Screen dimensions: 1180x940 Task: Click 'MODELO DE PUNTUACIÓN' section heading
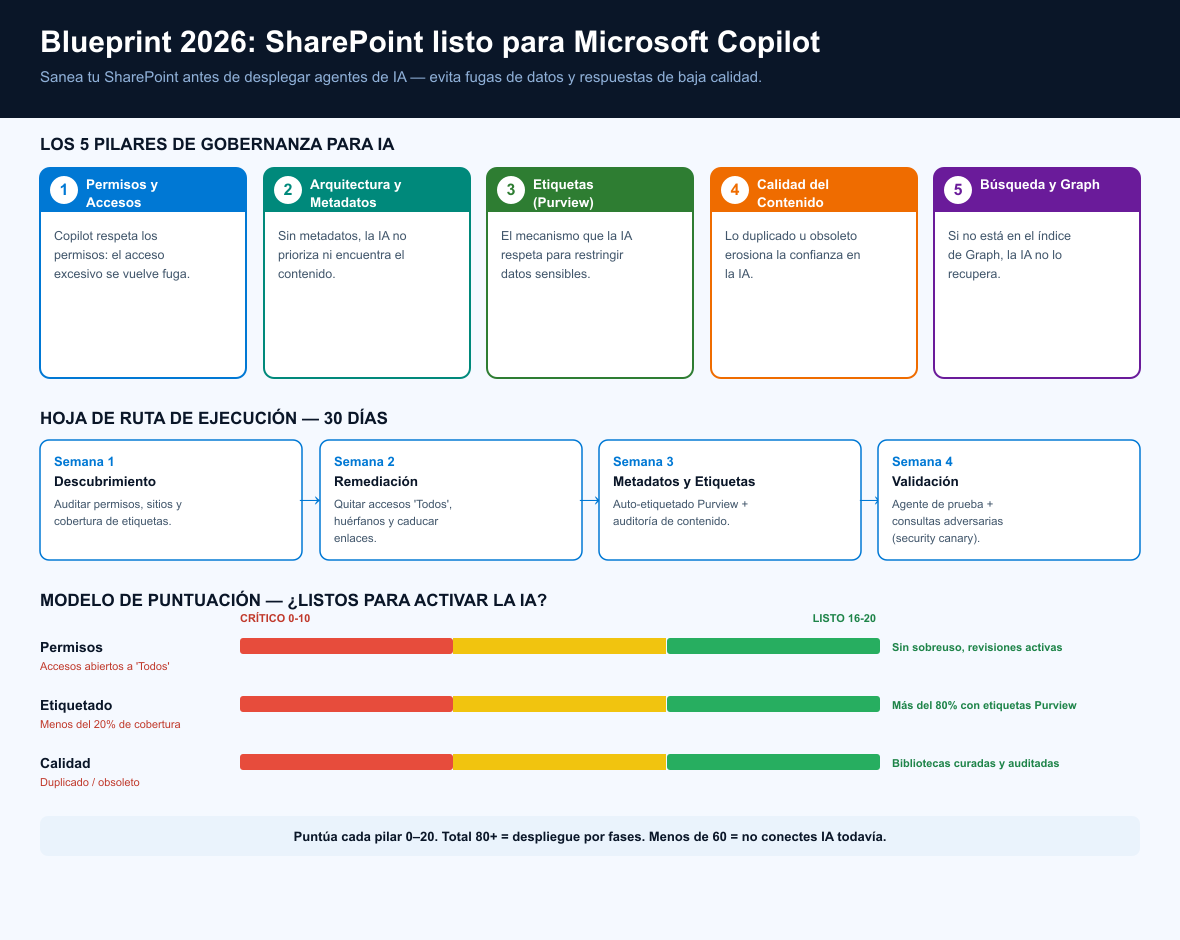(293, 601)
